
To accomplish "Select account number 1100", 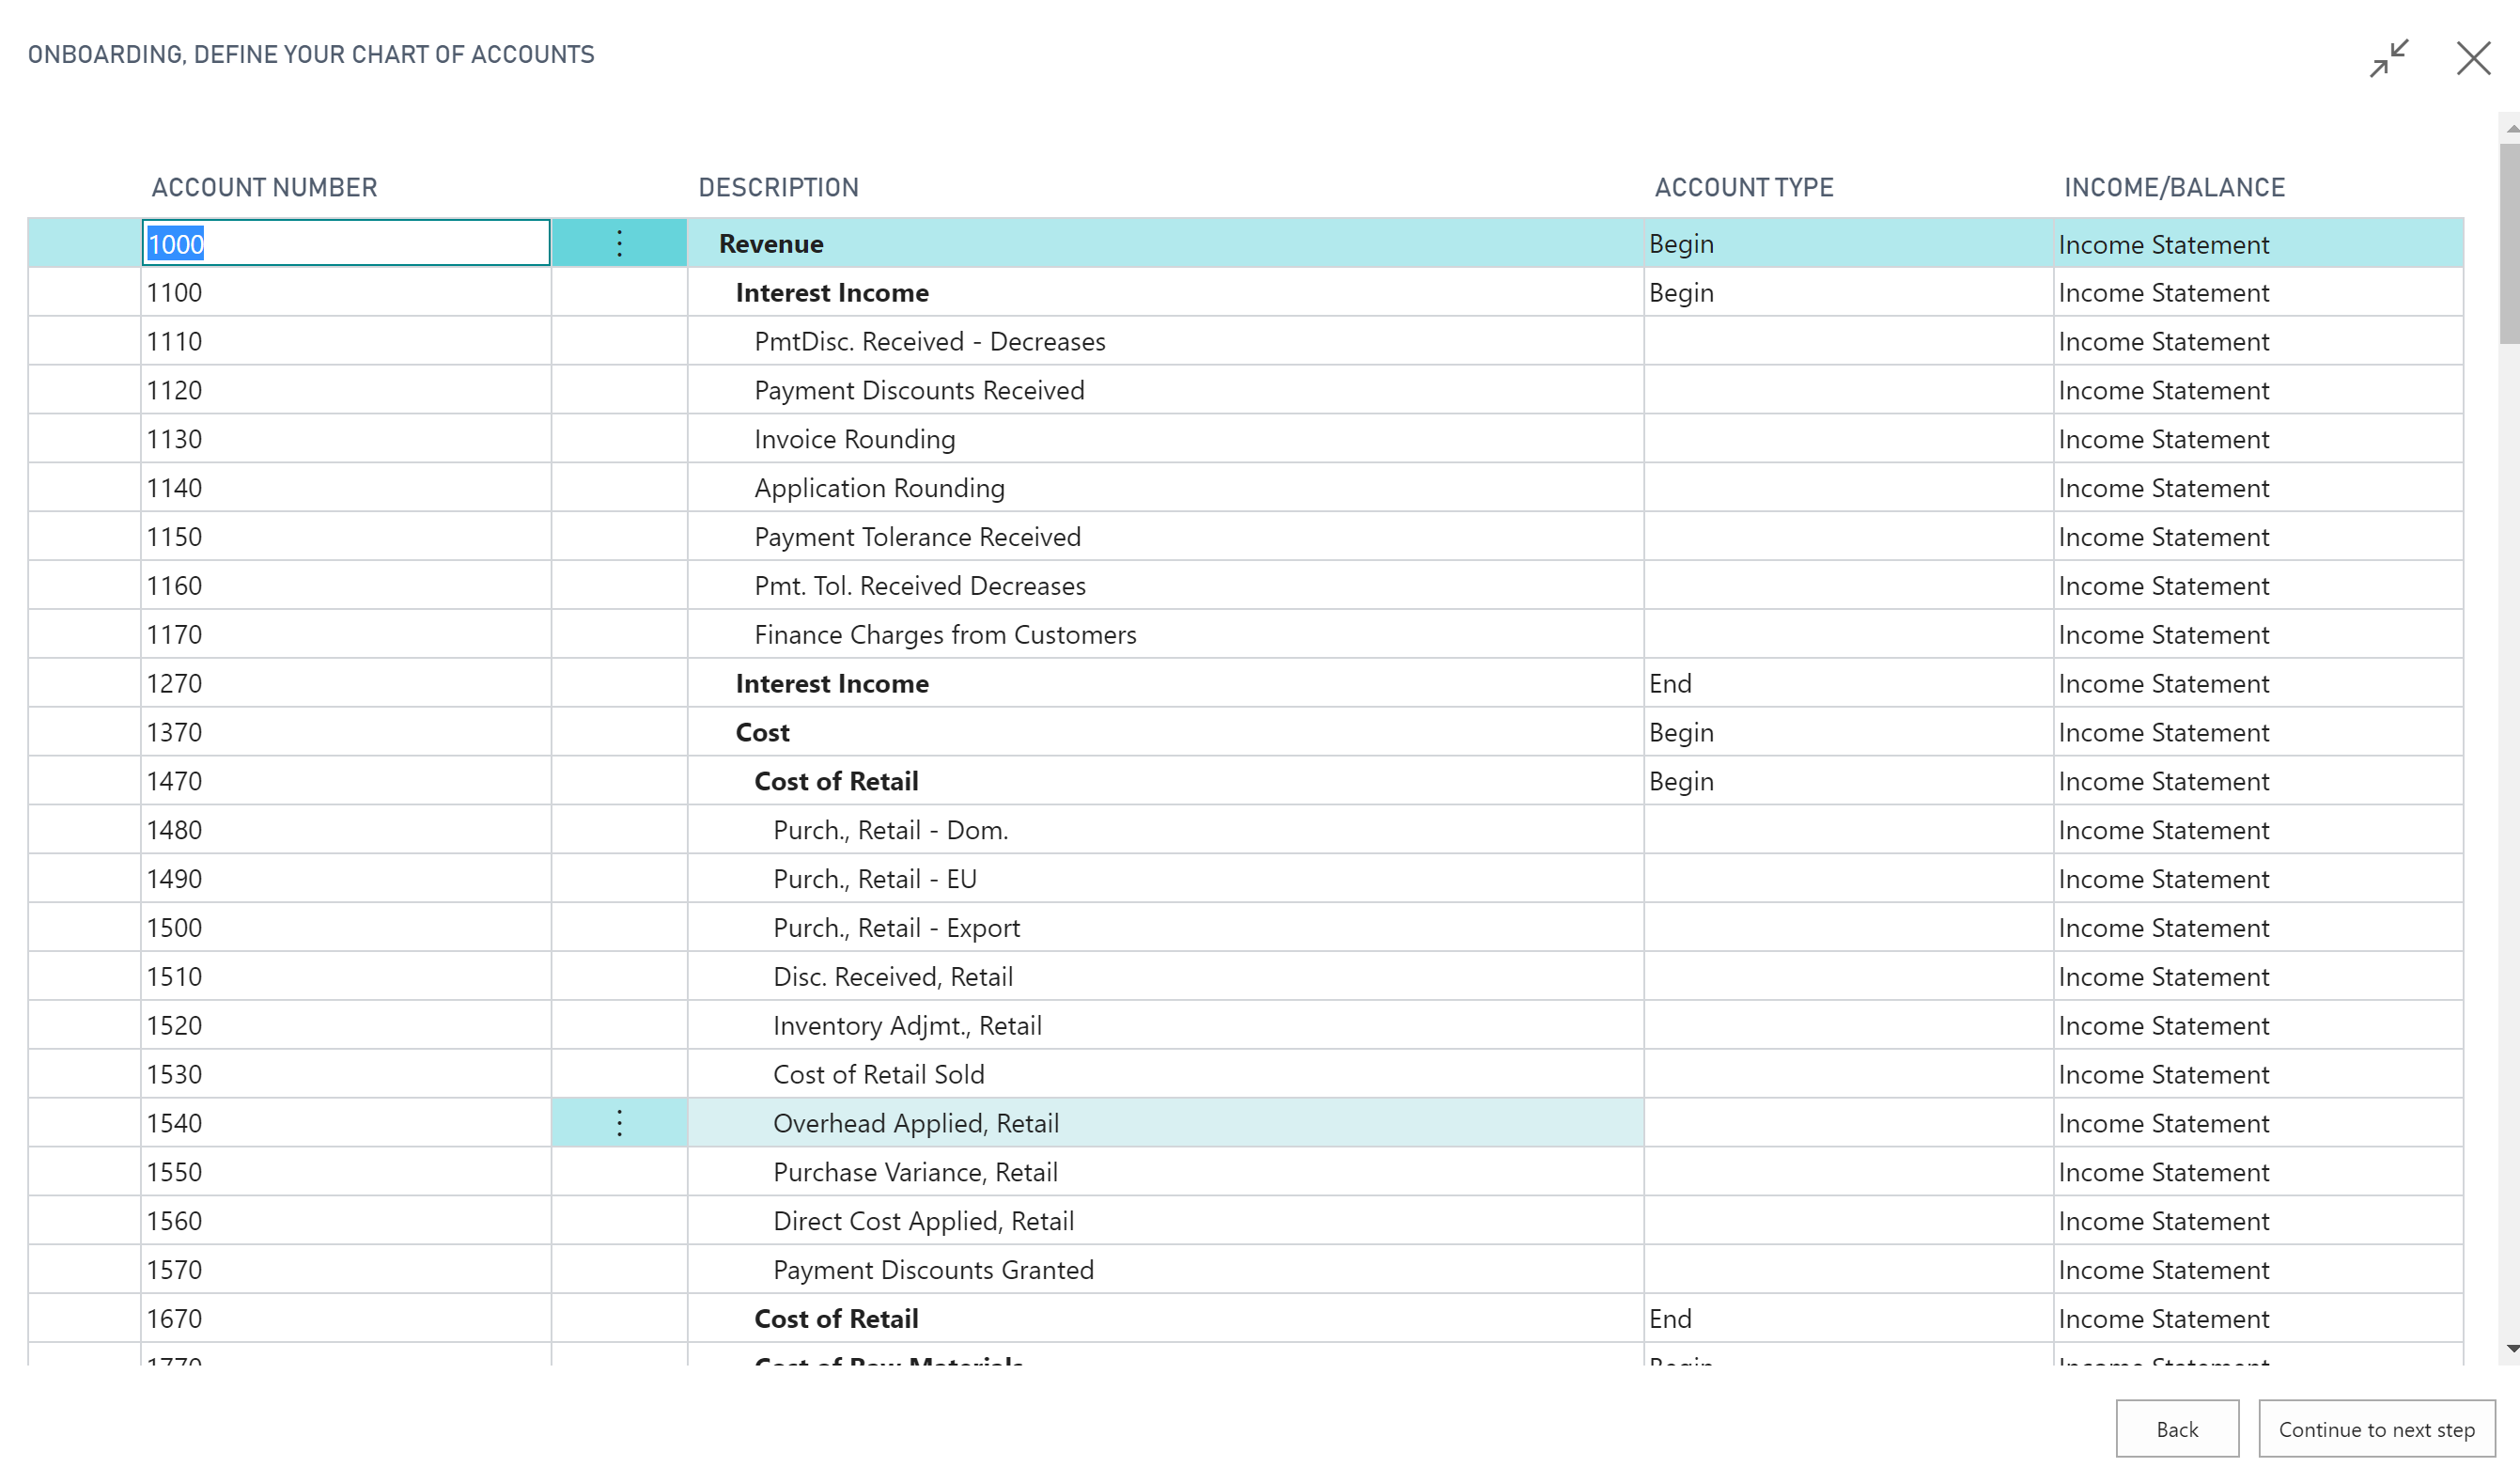I will (x=346, y=292).
